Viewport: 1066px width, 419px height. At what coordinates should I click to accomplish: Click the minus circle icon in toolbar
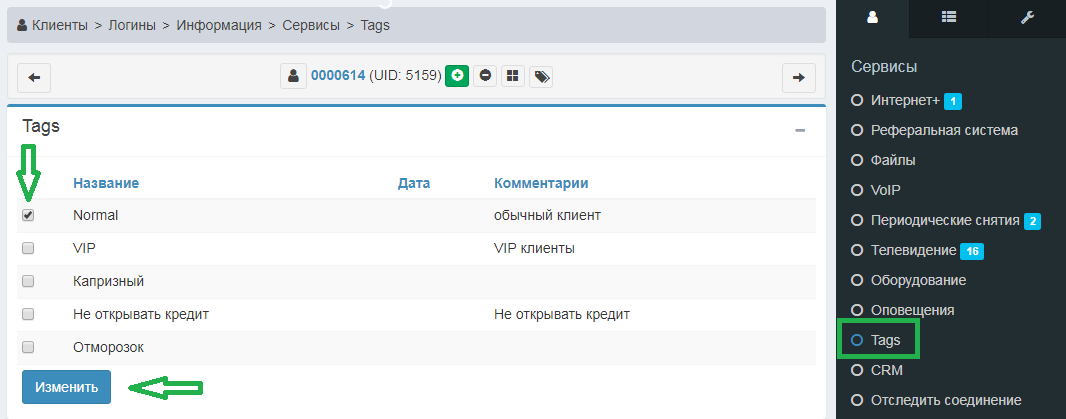pos(485,76)
